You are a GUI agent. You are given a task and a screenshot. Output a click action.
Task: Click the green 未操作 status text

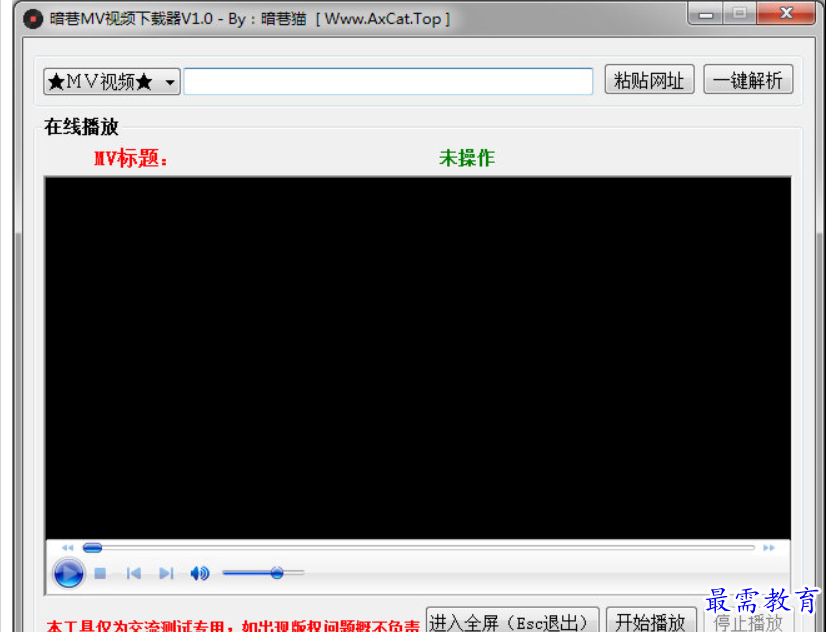pos(467,158)
